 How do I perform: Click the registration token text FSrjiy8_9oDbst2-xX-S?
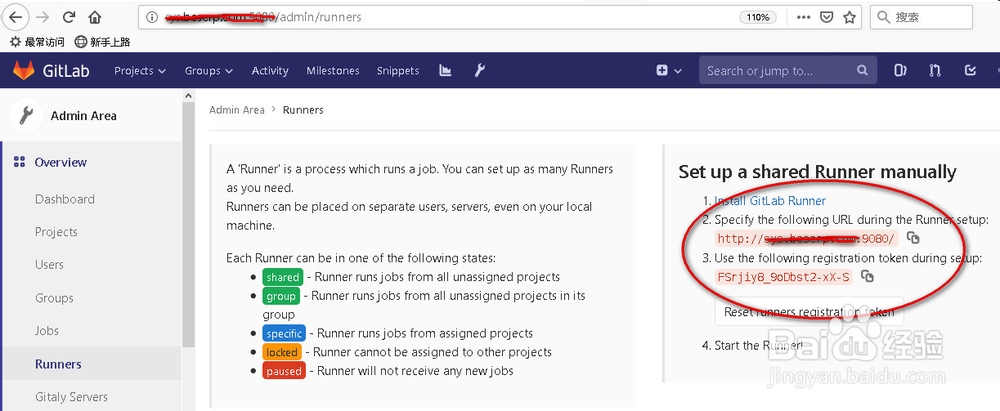click(784, 277)
